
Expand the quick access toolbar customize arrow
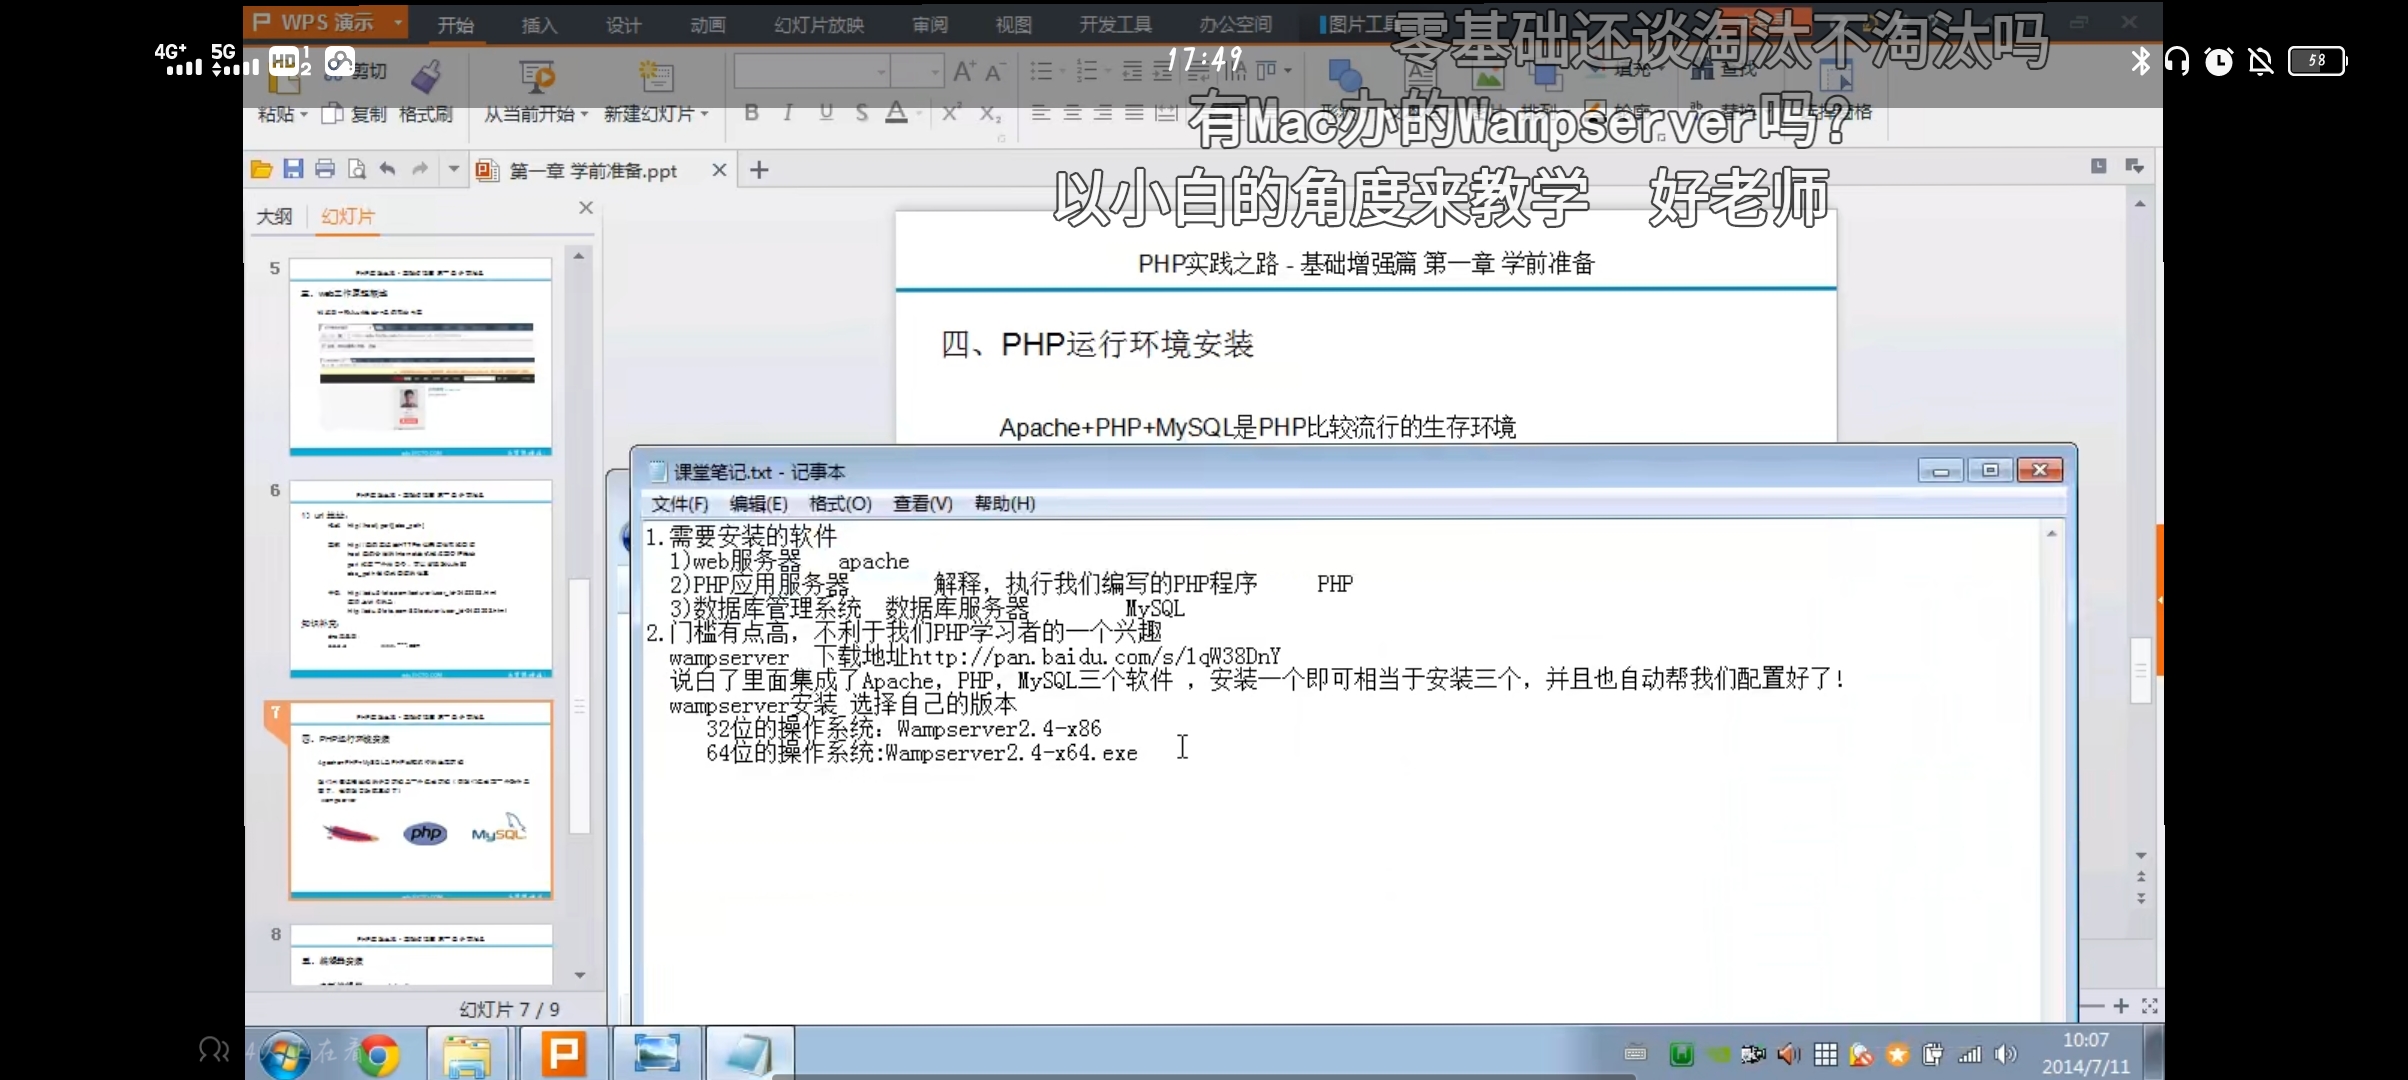point(453,169)
